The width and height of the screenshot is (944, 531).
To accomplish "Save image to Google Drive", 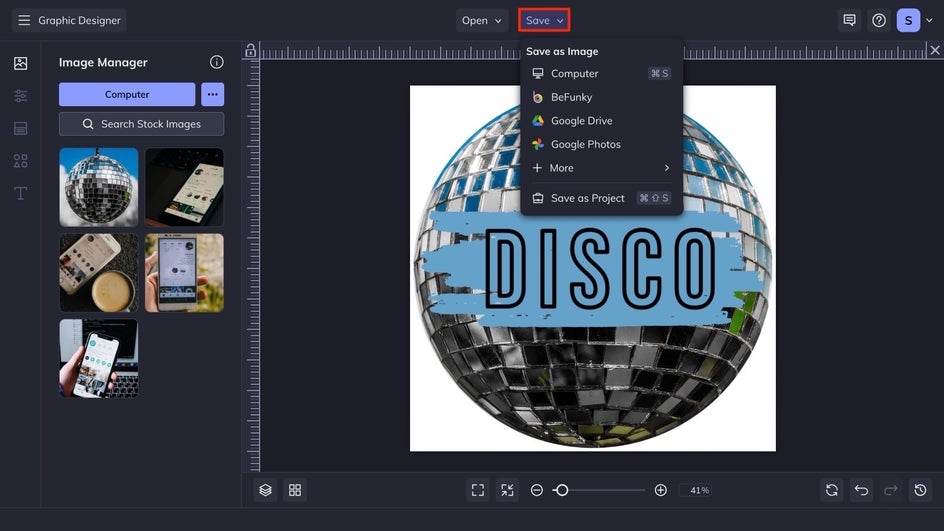I will point(601,120).
